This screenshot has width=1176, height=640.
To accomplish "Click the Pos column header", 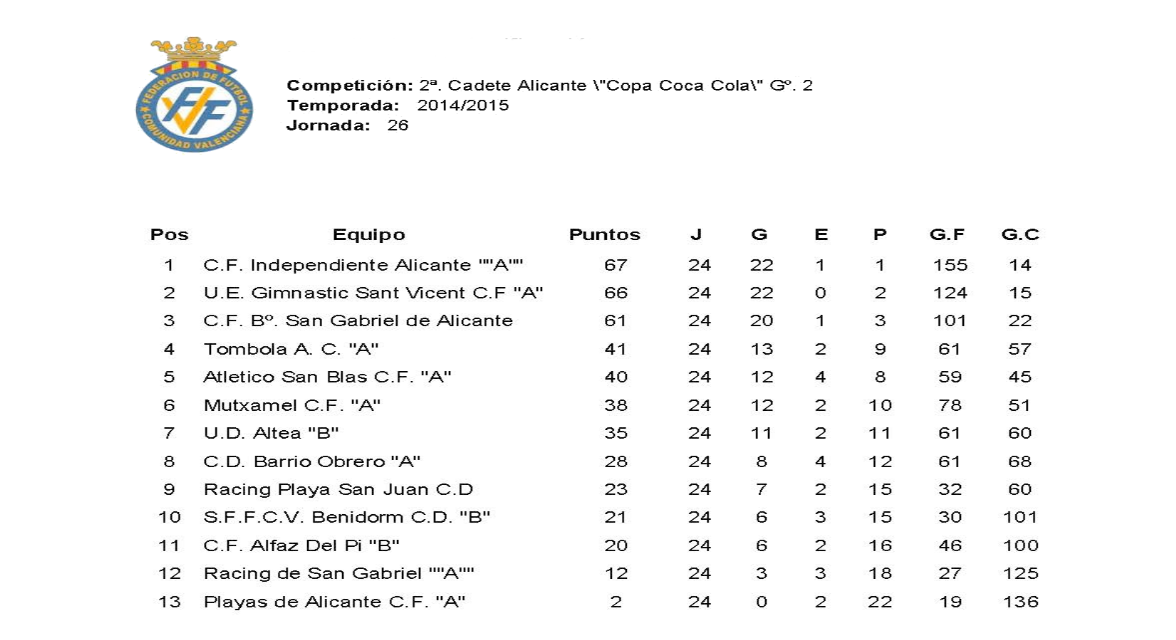I will [x=169, y=235].
